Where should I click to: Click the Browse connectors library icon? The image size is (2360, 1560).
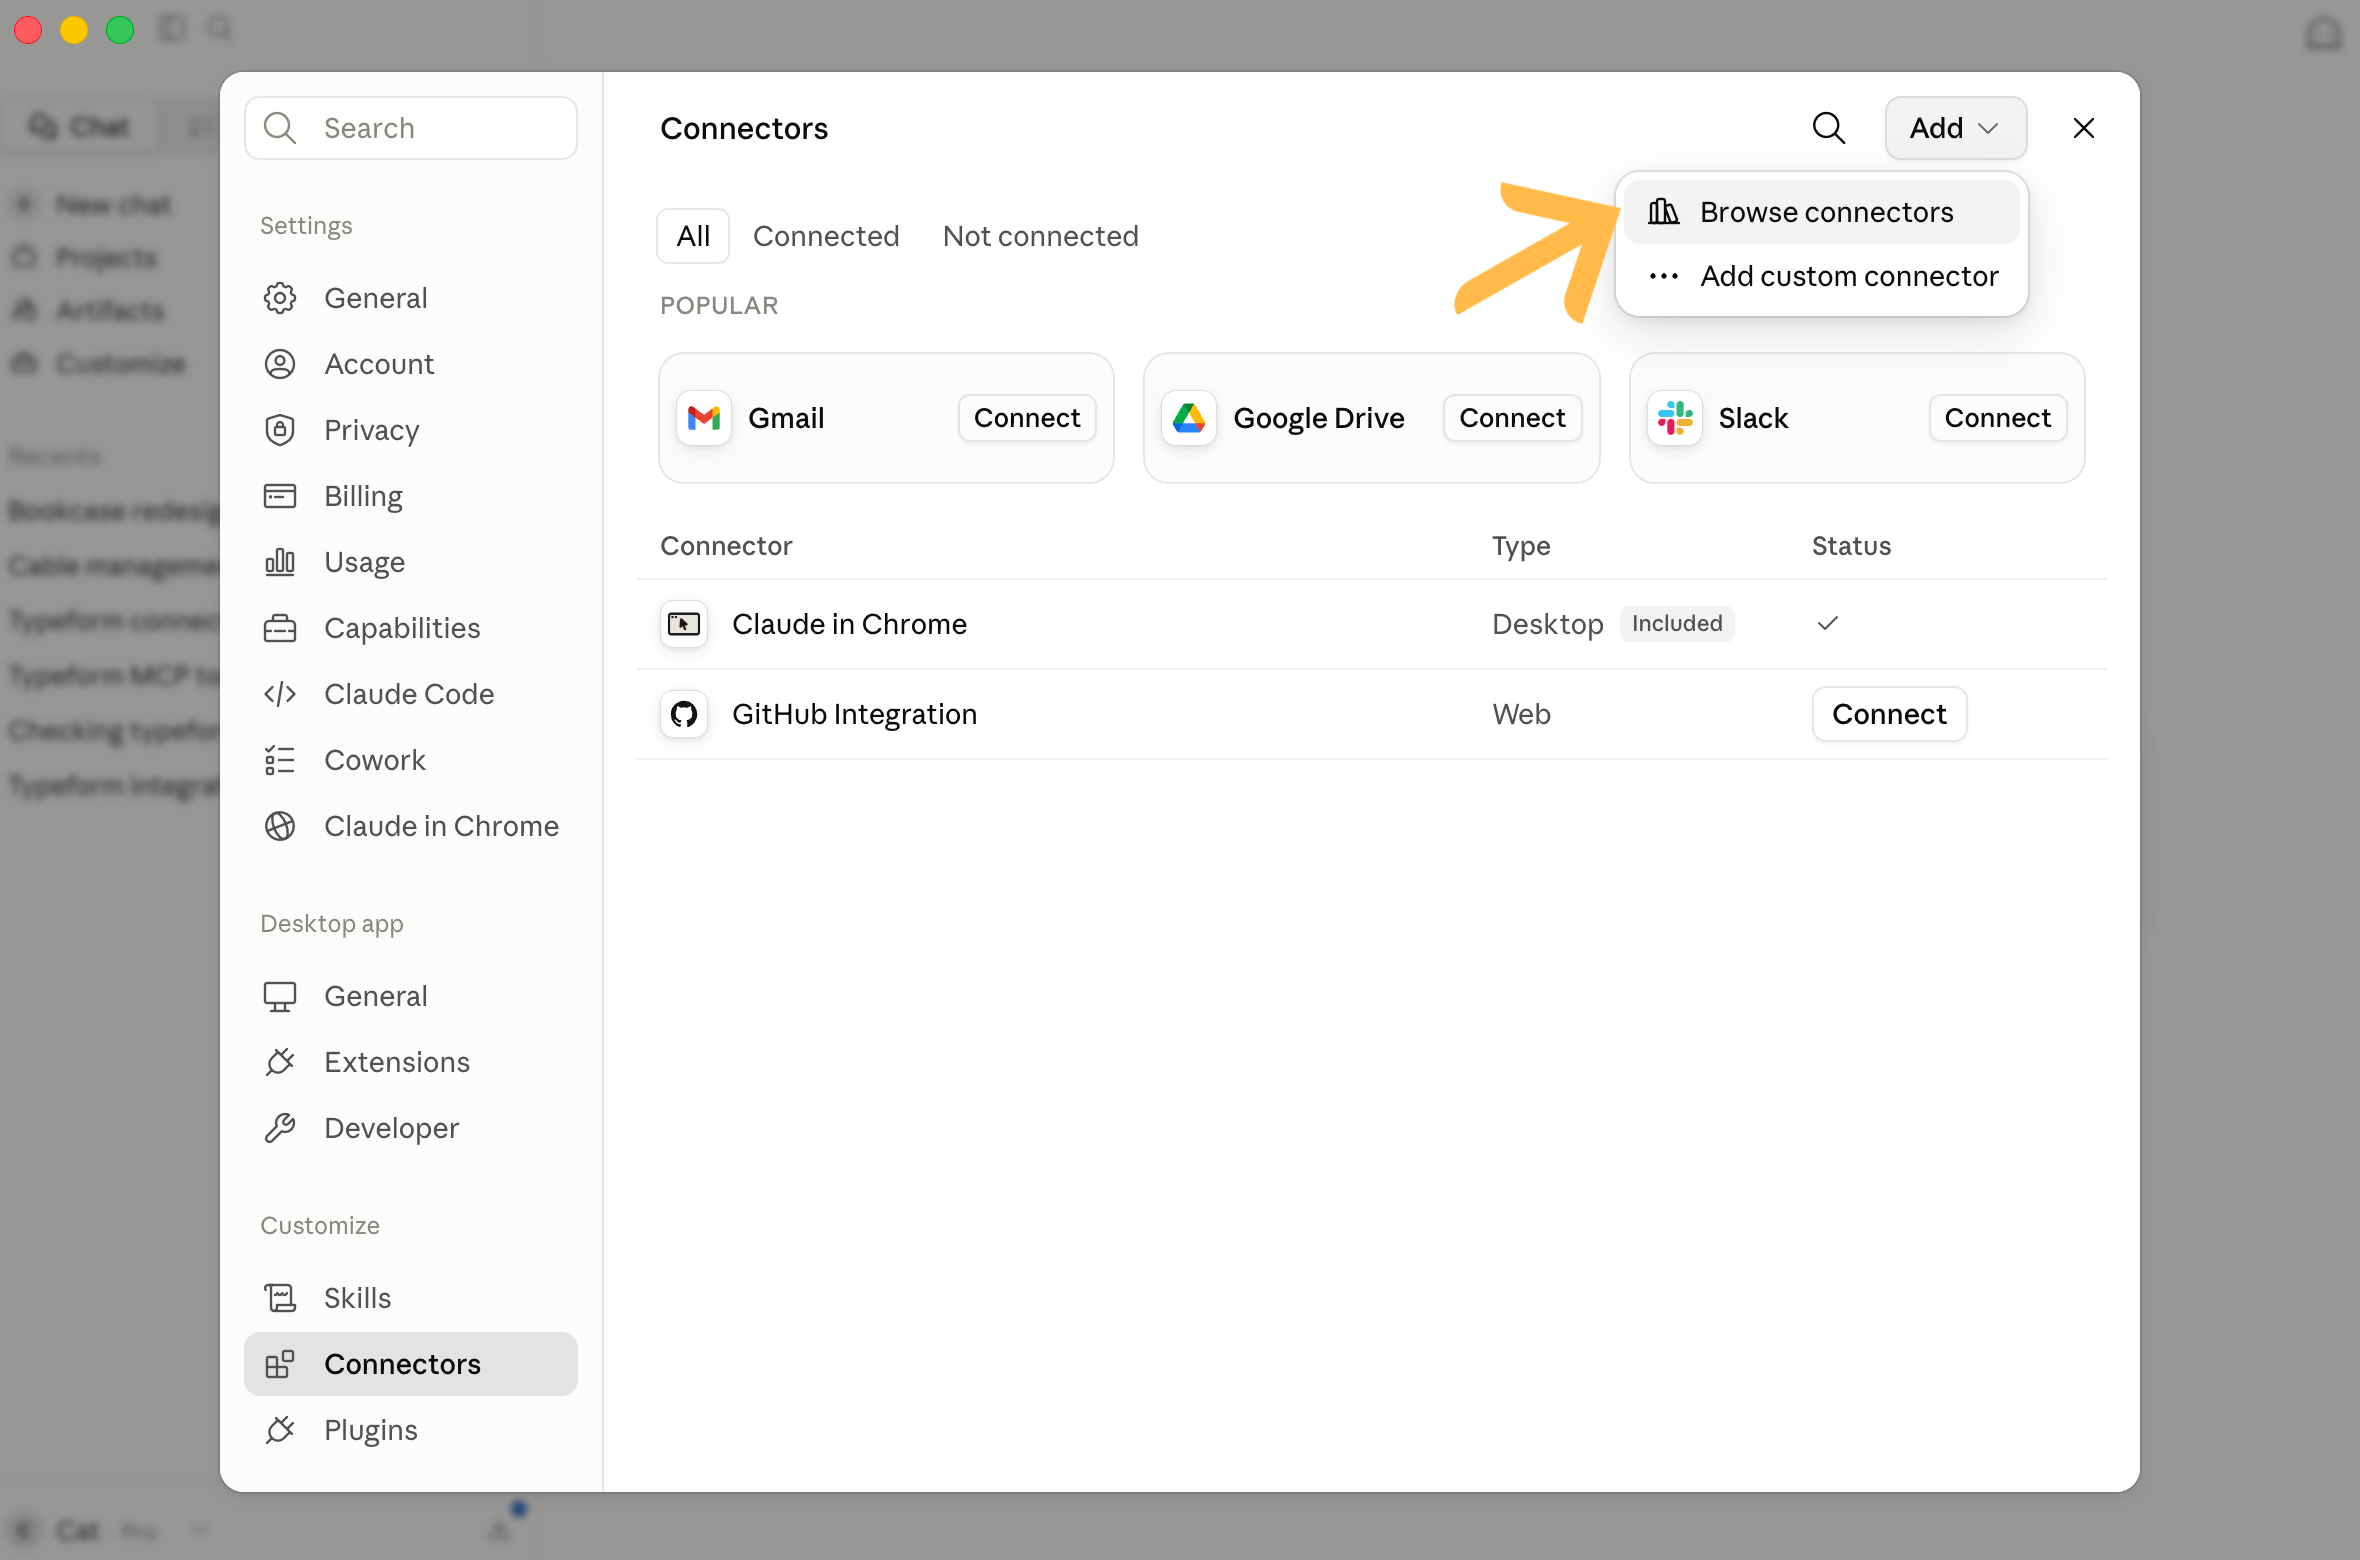click(x=1664, y=212)
